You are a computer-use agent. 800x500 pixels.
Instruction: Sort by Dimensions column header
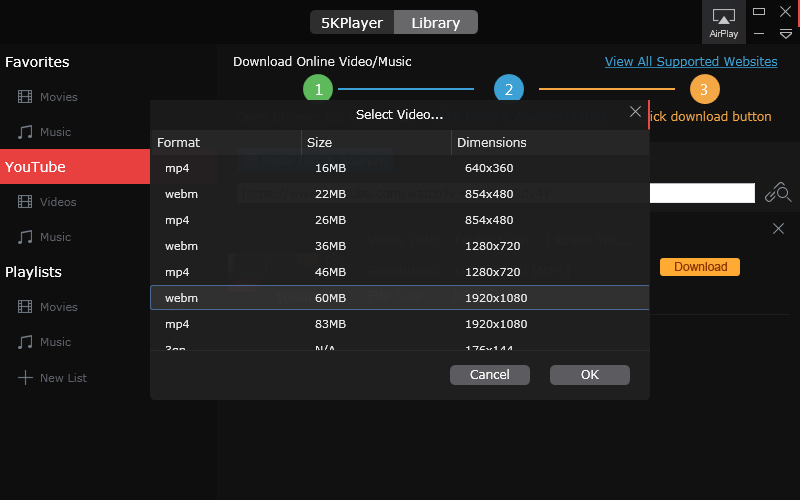click(551, 142)
